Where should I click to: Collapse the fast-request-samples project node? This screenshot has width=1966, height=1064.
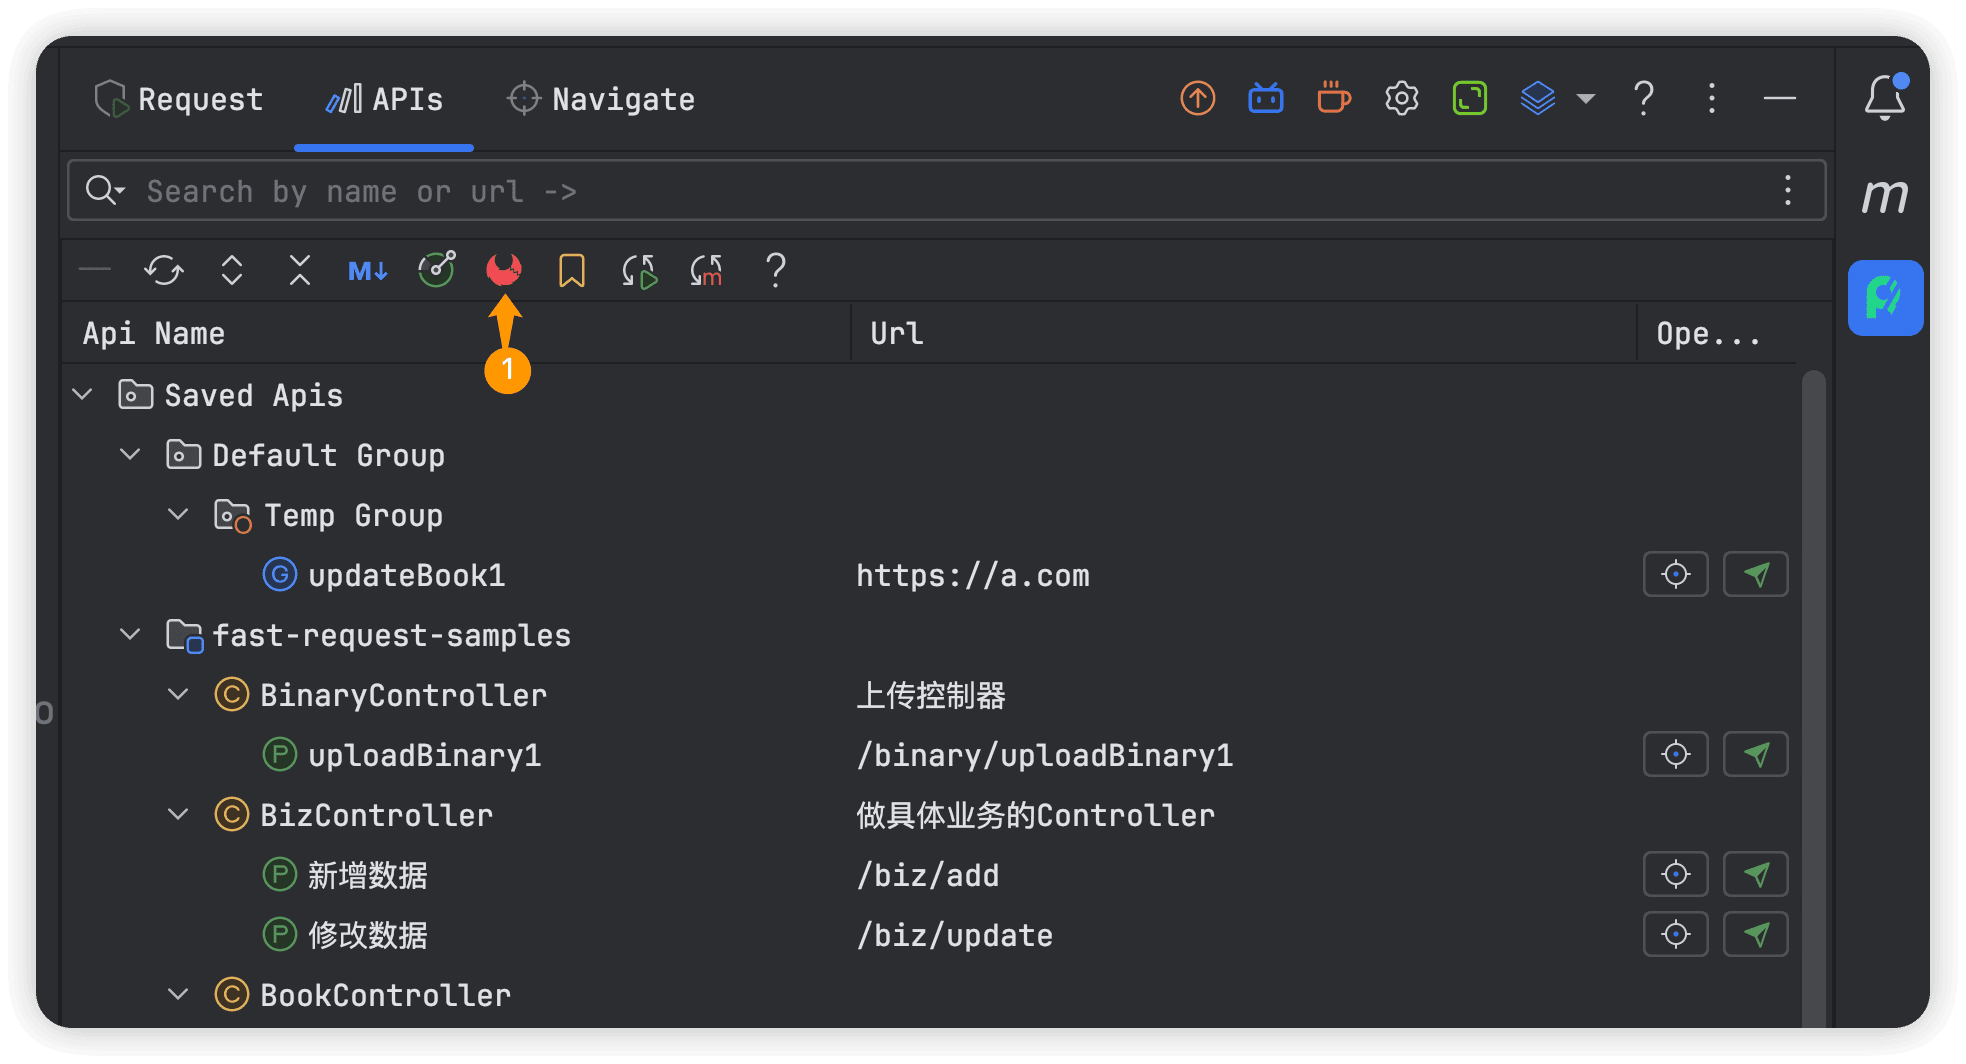(131, 635)
